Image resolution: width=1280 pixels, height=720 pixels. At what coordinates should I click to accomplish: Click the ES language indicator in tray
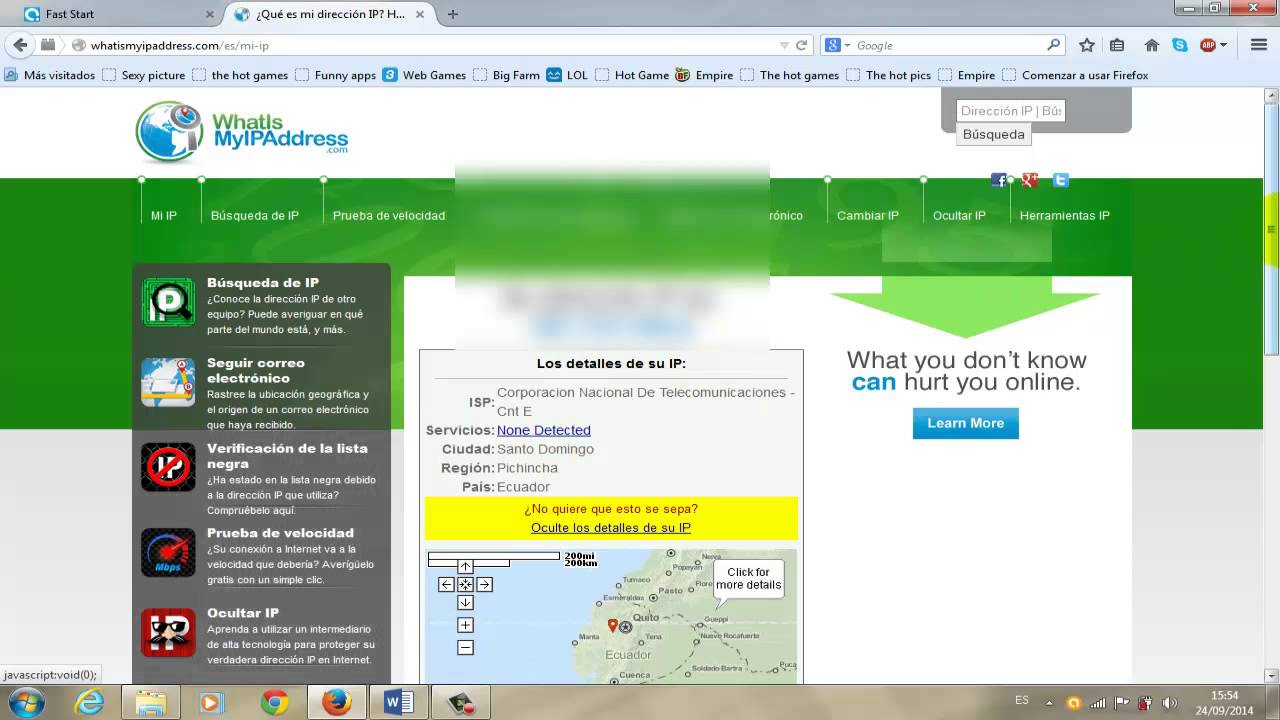tap(1022, 700)
